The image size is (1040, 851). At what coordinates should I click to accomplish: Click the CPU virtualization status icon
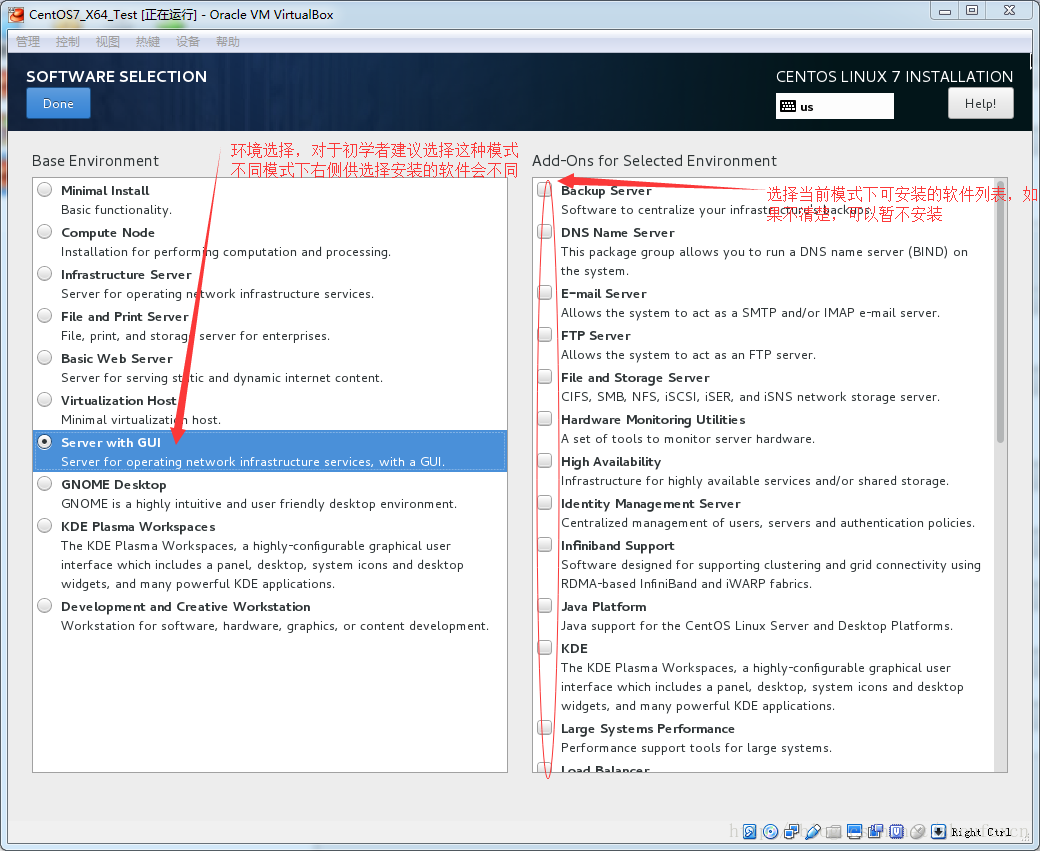[897, 831]
